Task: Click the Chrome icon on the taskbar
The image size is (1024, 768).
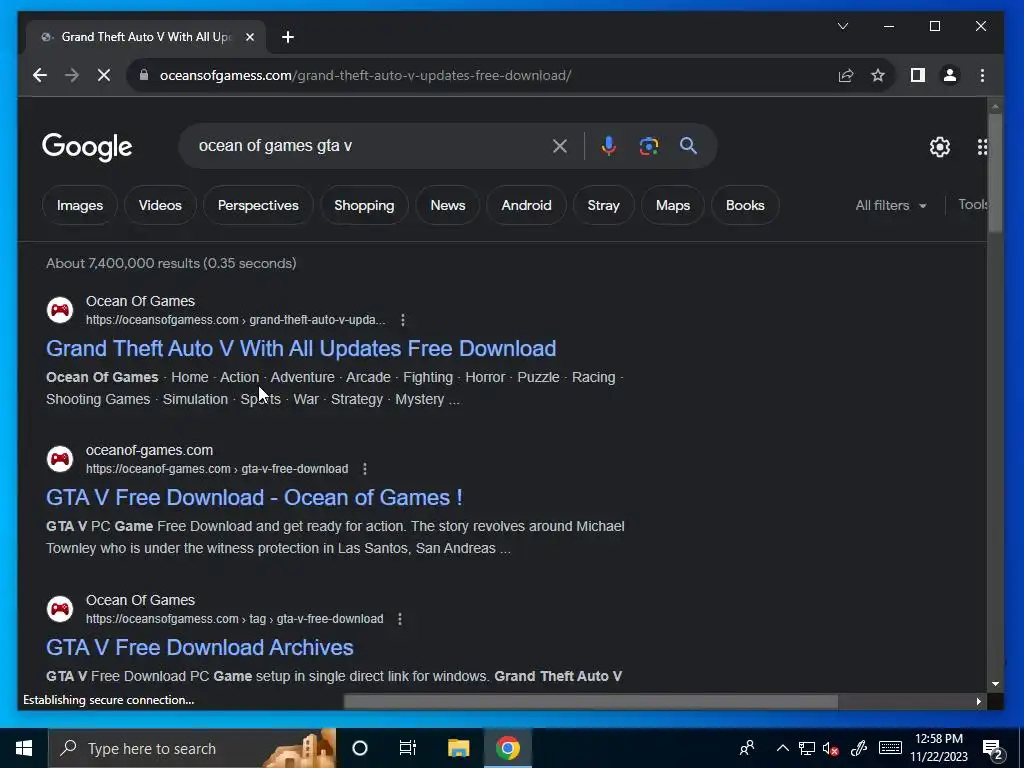Action: pyautogui.click(x=507, y=748)
